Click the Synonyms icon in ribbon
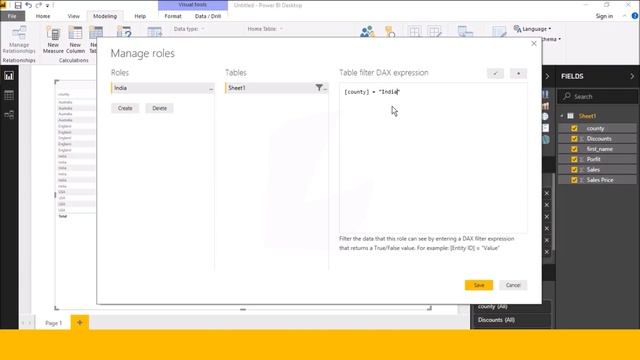The width and height of the screenshot is (640, 360). tap(499, 32)
